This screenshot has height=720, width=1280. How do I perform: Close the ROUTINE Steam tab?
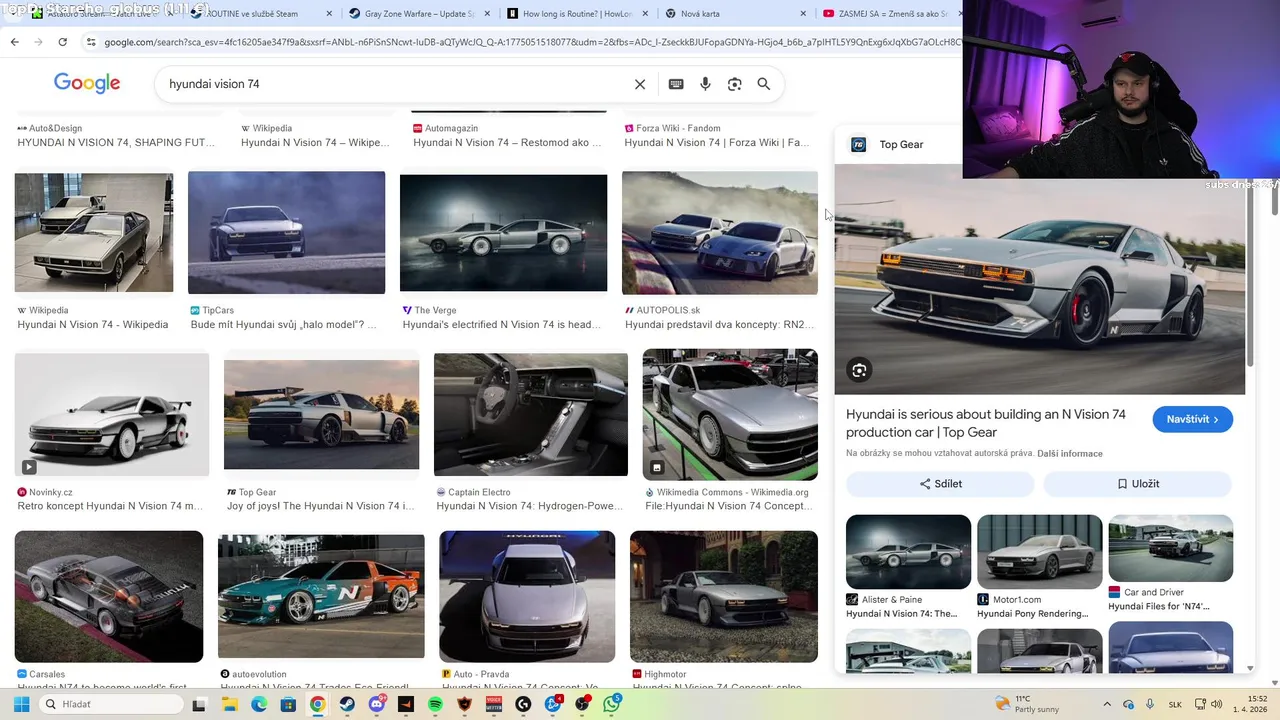[x=329, y=14]
